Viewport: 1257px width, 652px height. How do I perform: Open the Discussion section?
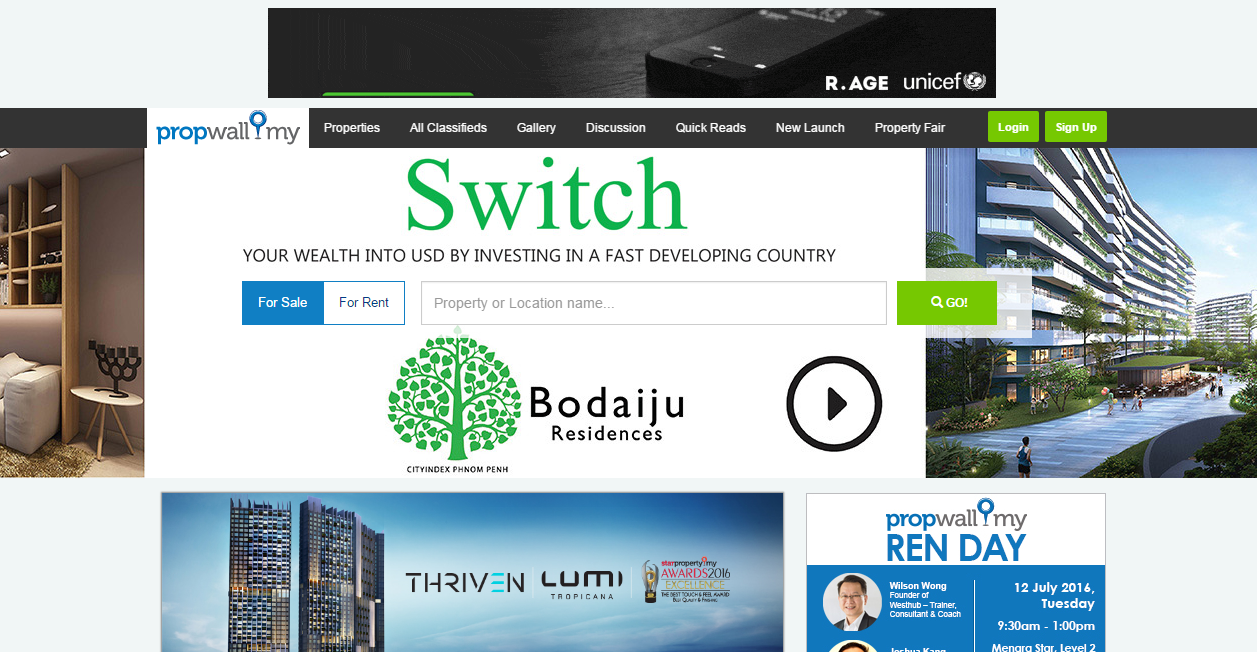(616, 128)
